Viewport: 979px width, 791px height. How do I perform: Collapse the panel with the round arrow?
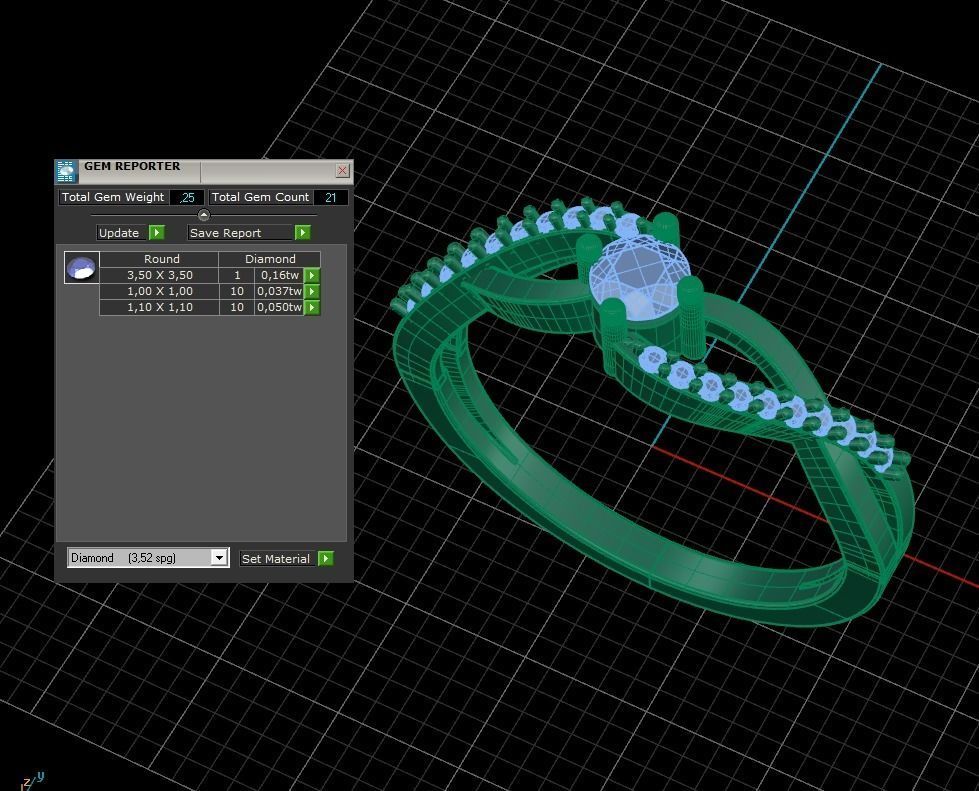pos(204,215)
